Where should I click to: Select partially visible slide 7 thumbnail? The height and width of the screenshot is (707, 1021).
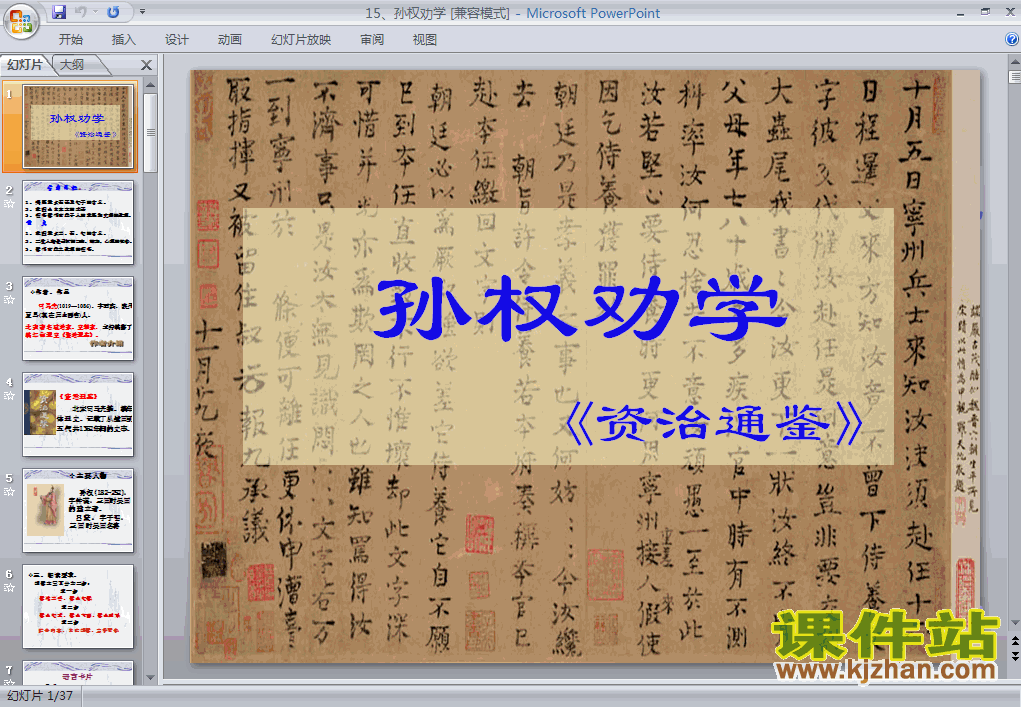[78, 672]
